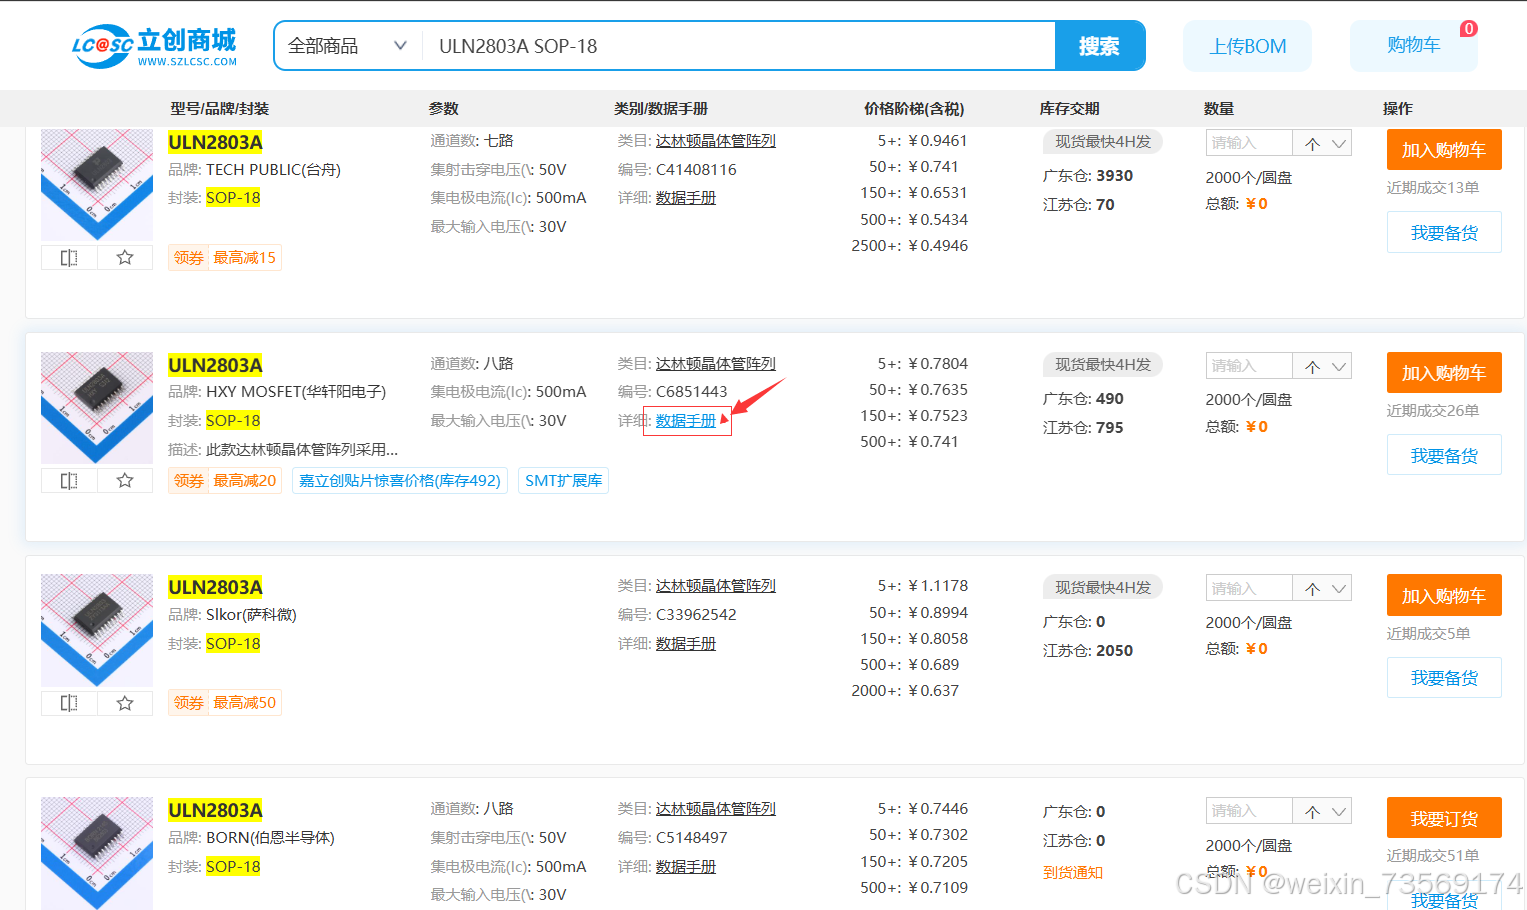Viewport: 1527px width, 910px height.
Task: Favorite the TECH PUBLIC ULN2803A with star
Action: 125,258
